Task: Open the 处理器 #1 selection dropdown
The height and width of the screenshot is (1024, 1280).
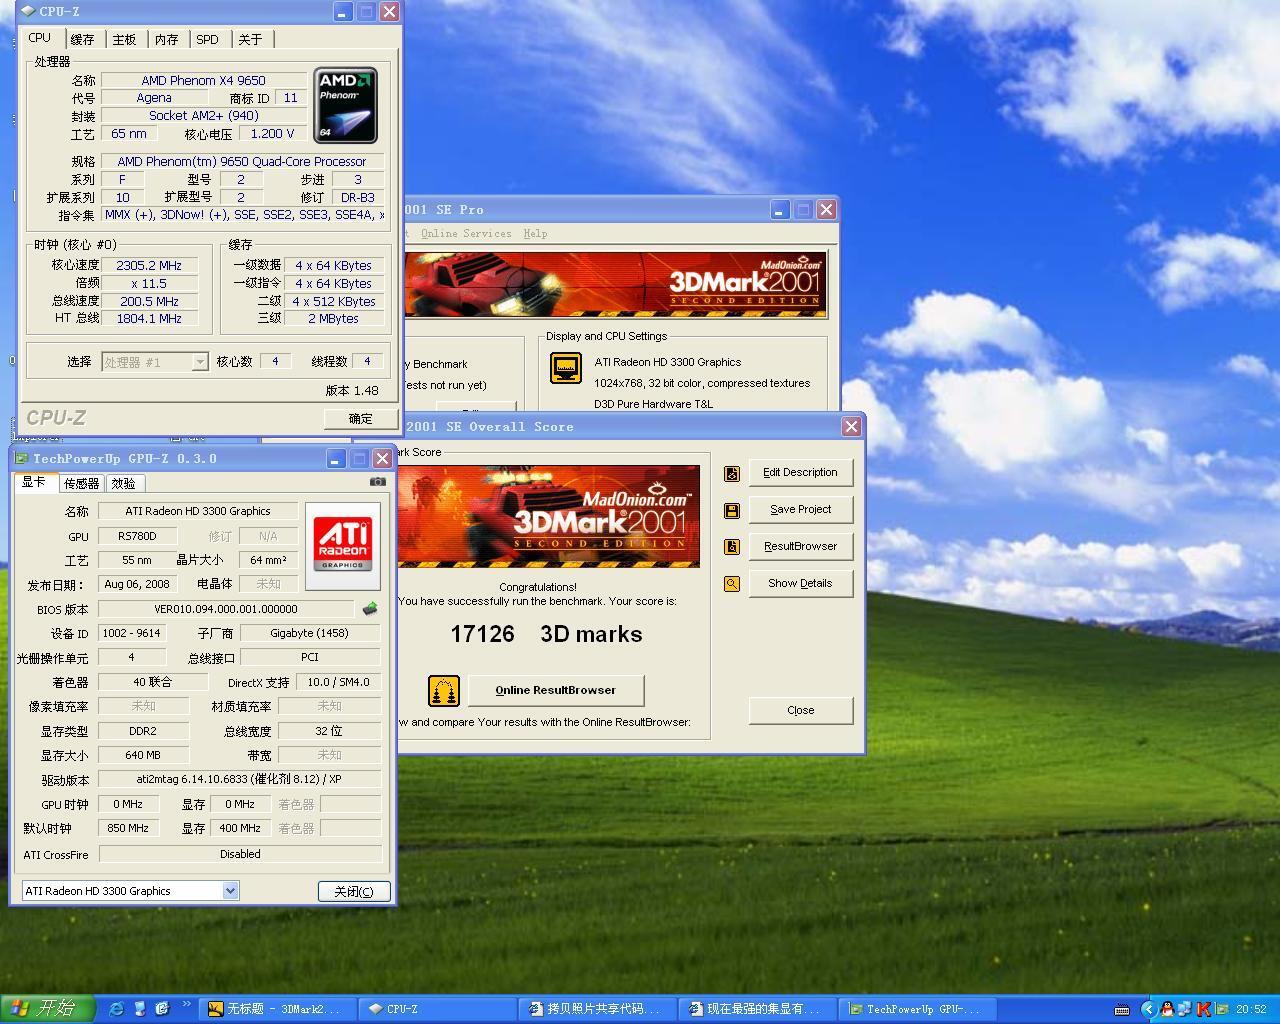Action: click(199, 362)
